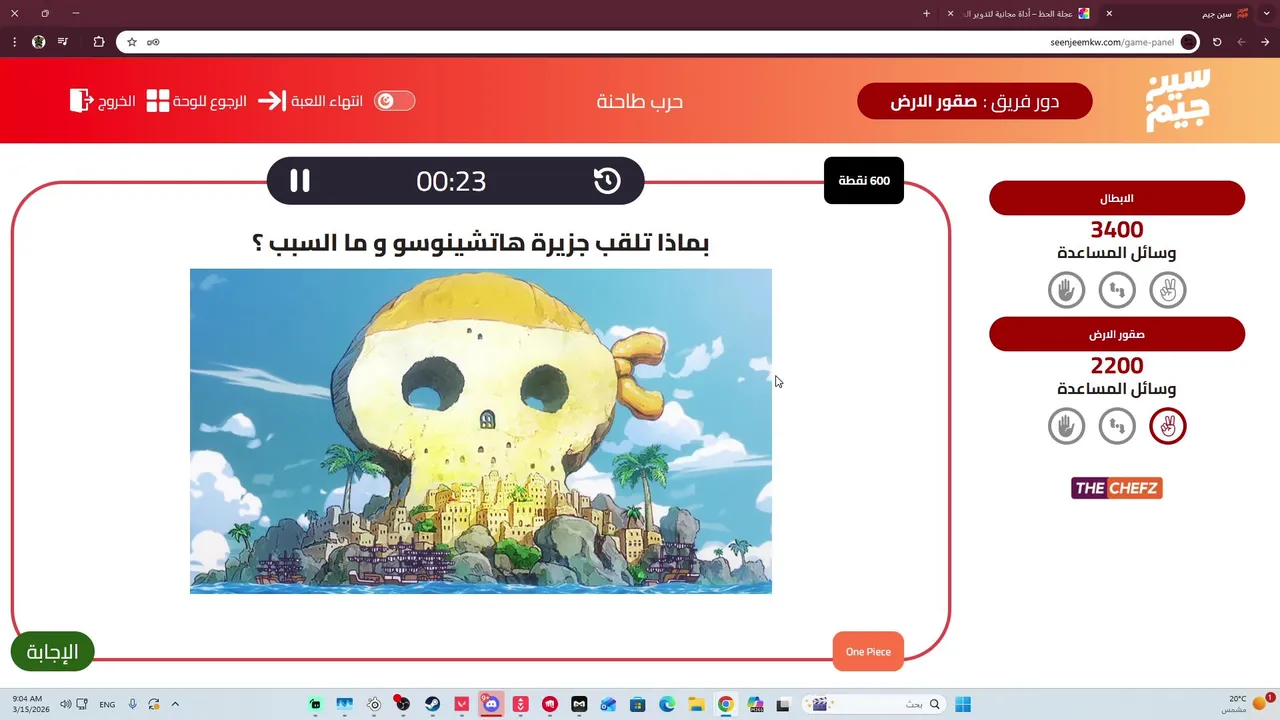
Task: Open the Windows Start menu
Action: [x=963, y=704]
